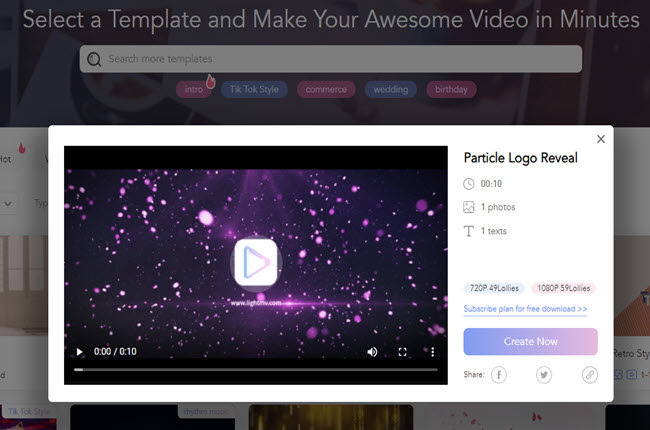Select the birthday tag

[x=451, y=90]
